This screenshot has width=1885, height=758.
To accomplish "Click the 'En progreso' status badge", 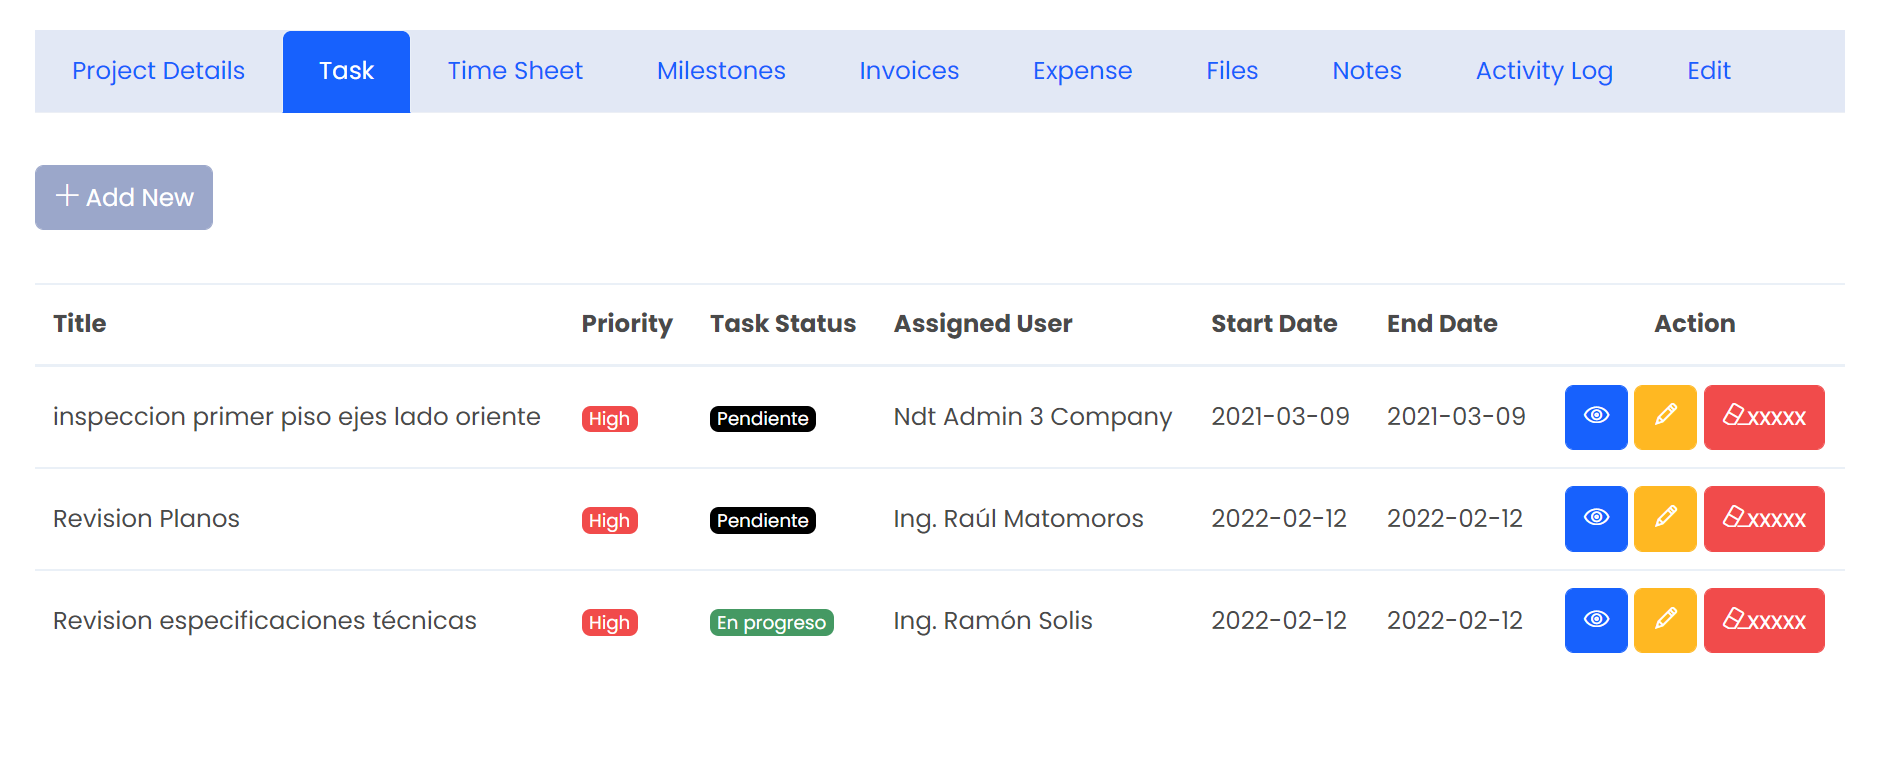I will pos(771,623).
